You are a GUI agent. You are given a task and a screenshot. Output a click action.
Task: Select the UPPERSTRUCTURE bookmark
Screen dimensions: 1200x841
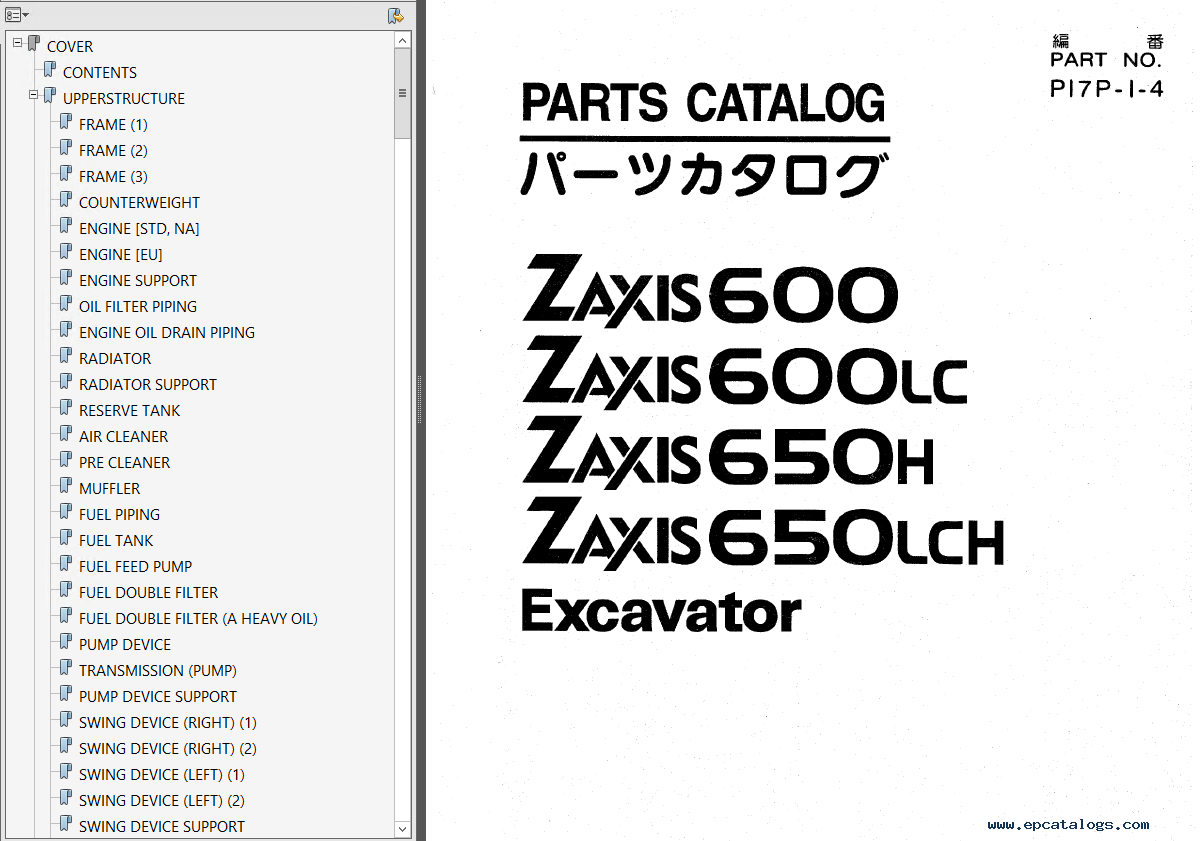coord(124,99)
